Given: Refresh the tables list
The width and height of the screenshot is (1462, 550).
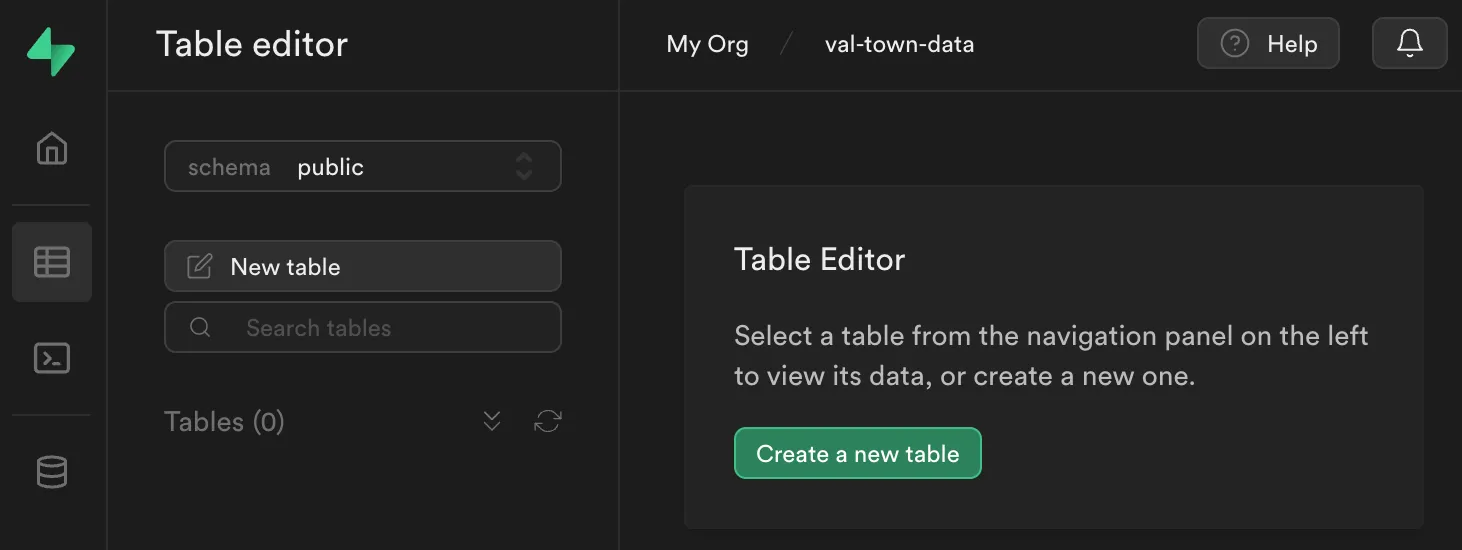Looking at the screenshot, I should [x=547, y=421].
